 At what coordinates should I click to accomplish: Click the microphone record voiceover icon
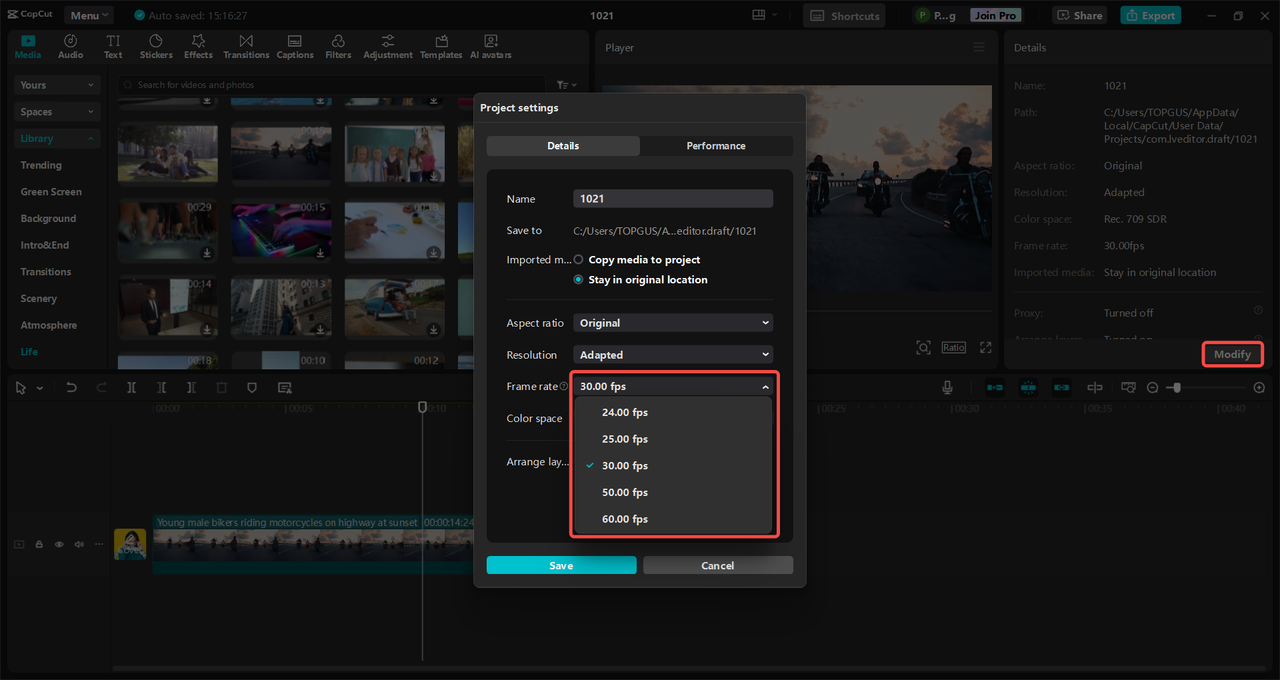[x=947, y=388]
